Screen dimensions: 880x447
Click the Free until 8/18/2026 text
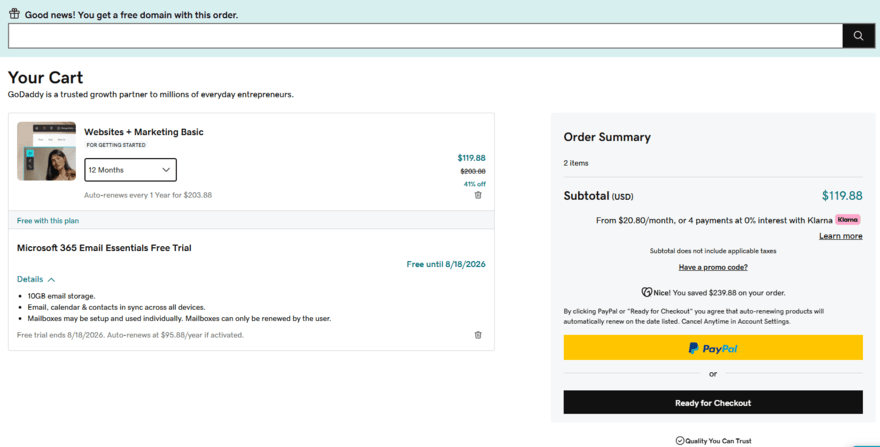pyautogui.click(x=446, y=264)
